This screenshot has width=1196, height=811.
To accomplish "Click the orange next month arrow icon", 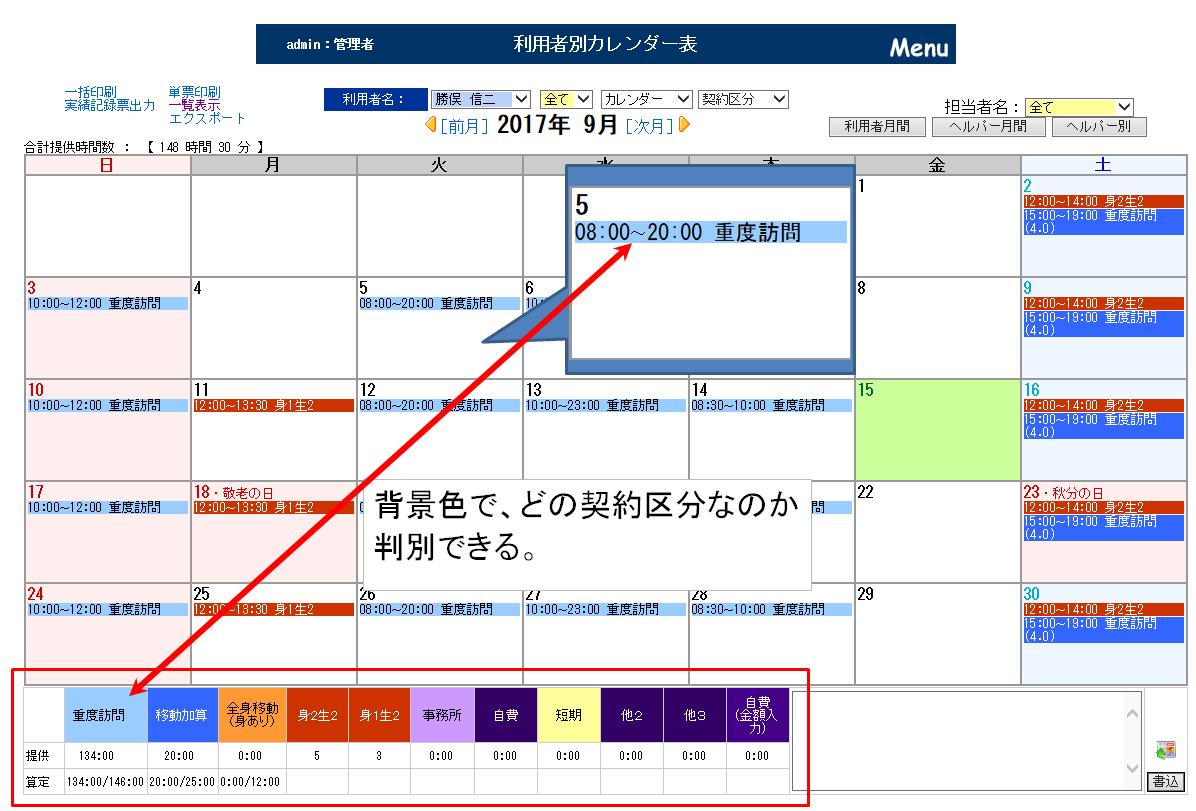I will [685, 125].
